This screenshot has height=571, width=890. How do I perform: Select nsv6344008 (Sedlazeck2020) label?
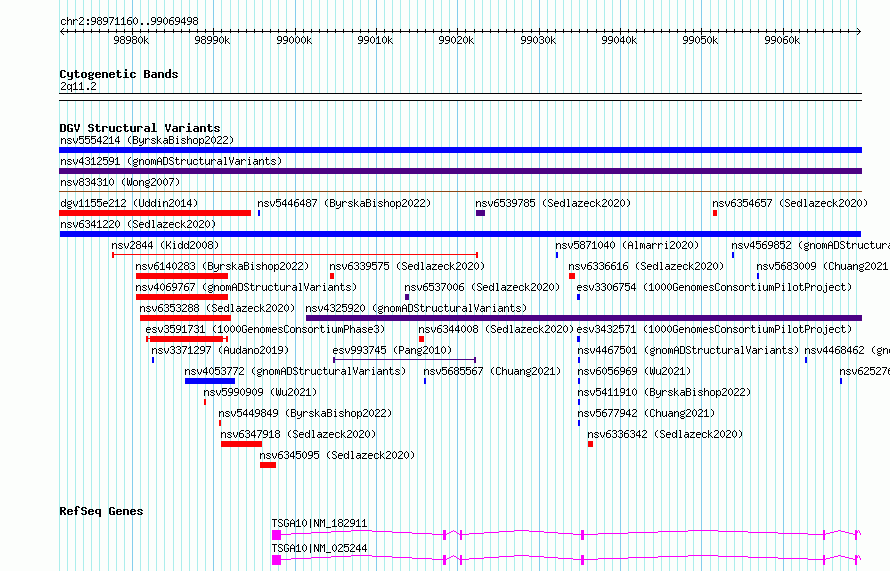coord(496,329)
